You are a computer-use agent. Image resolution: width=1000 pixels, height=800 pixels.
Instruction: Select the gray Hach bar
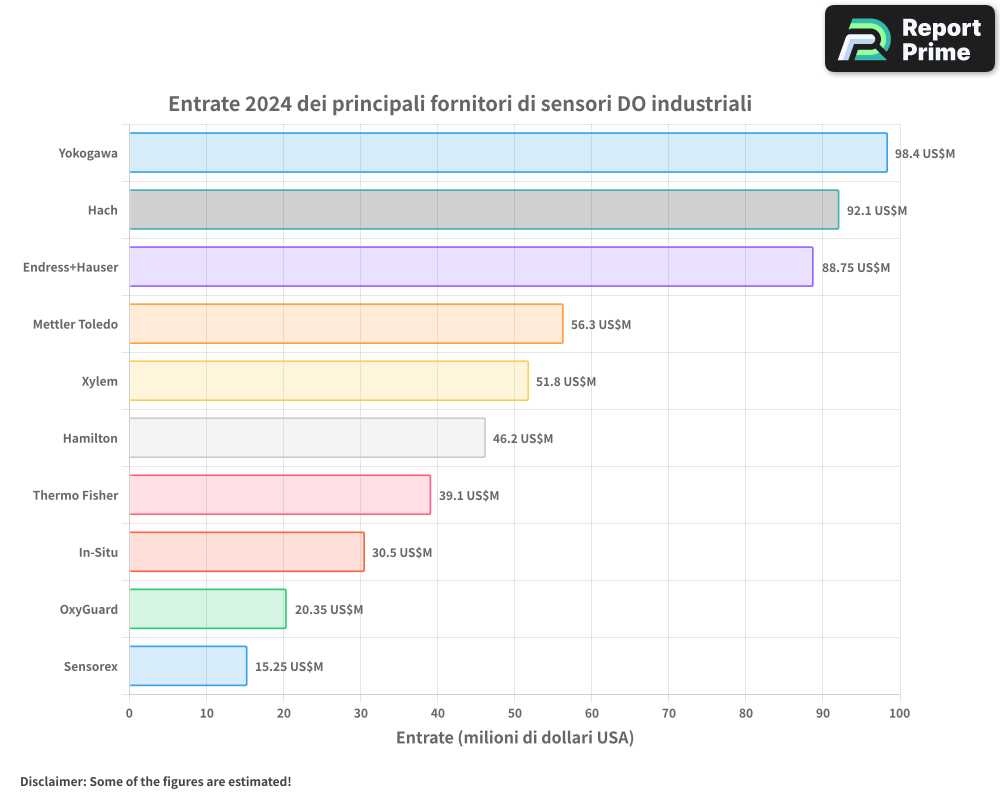click(484, 210)
